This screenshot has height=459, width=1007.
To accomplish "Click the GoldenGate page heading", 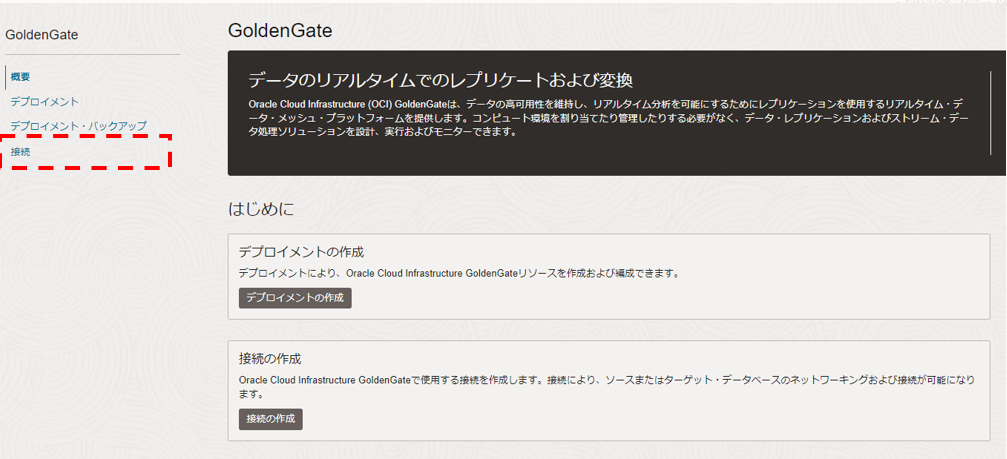I will tap(280, 31).
